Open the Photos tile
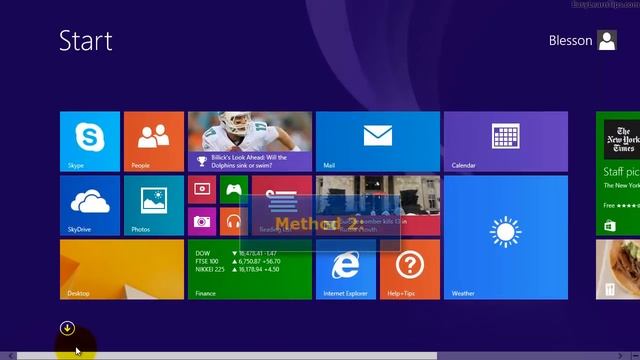Viewport: 640px width, 360px height. pos(154,205)
